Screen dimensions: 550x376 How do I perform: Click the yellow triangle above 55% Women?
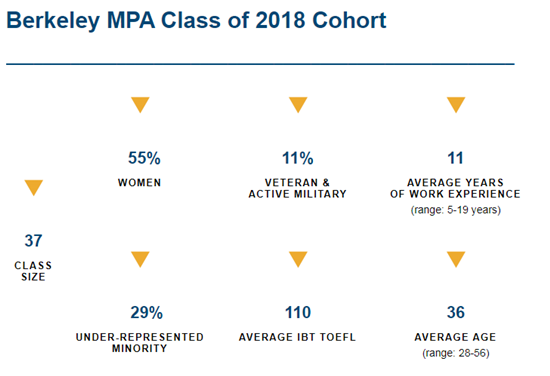[x=140, y=105]
